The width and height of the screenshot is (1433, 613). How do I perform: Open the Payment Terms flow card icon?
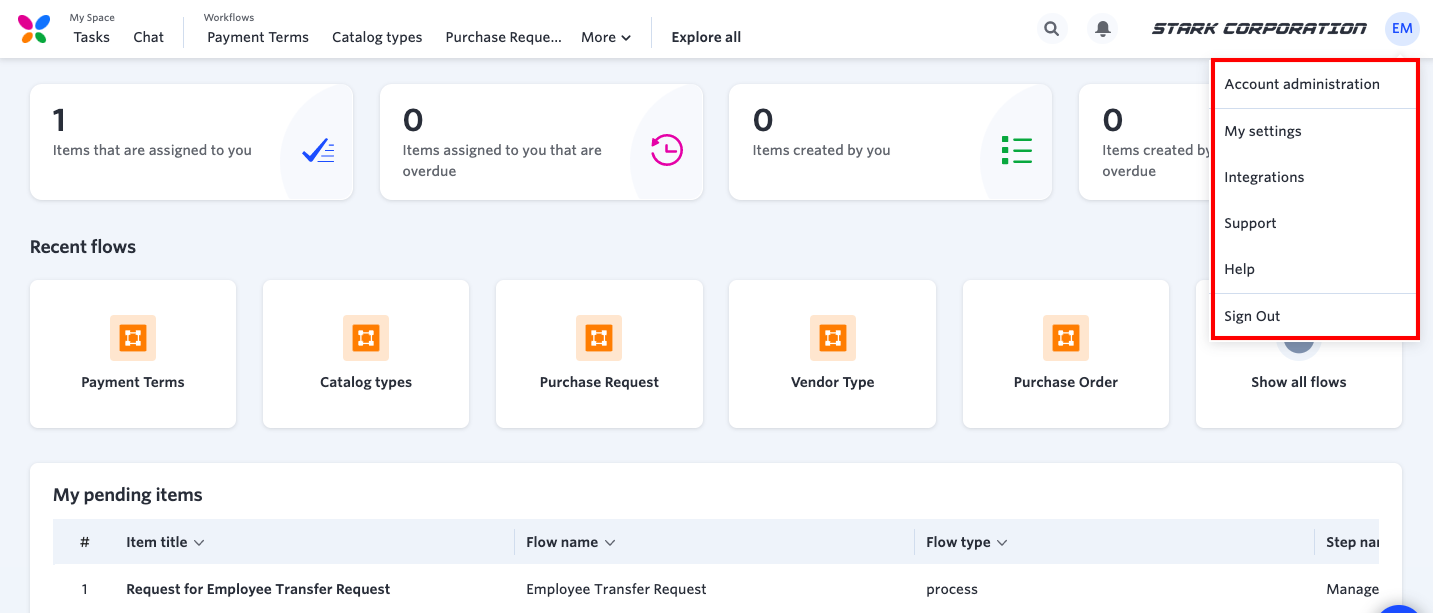(133, 338)
